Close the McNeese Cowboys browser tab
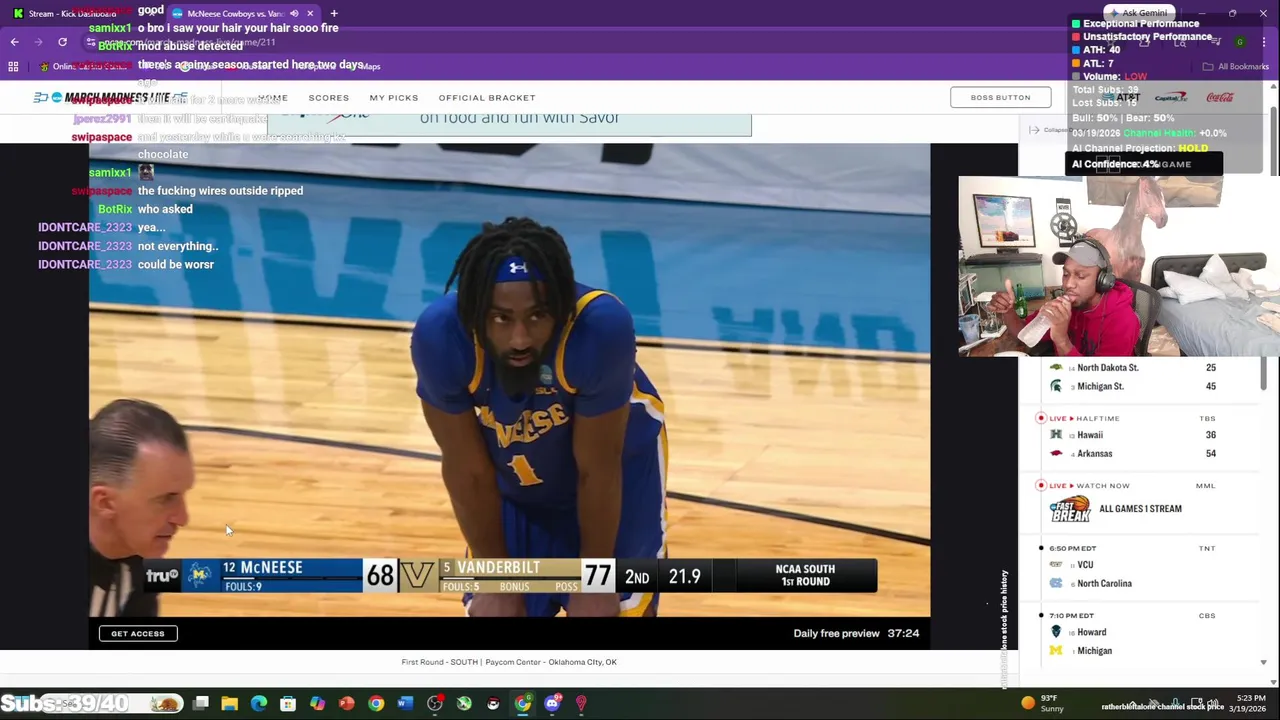The height and width of the screenshot is (720, 1280). point(310,13)
